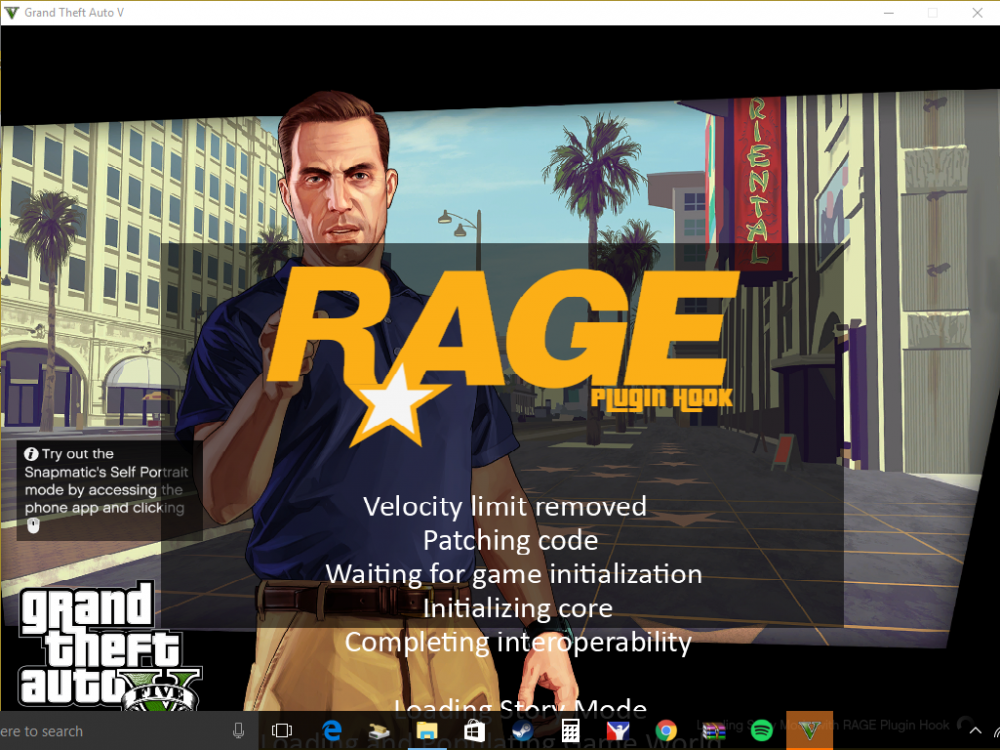Click "Completing interoperability" status text
1000x750 pixels.
518,642
